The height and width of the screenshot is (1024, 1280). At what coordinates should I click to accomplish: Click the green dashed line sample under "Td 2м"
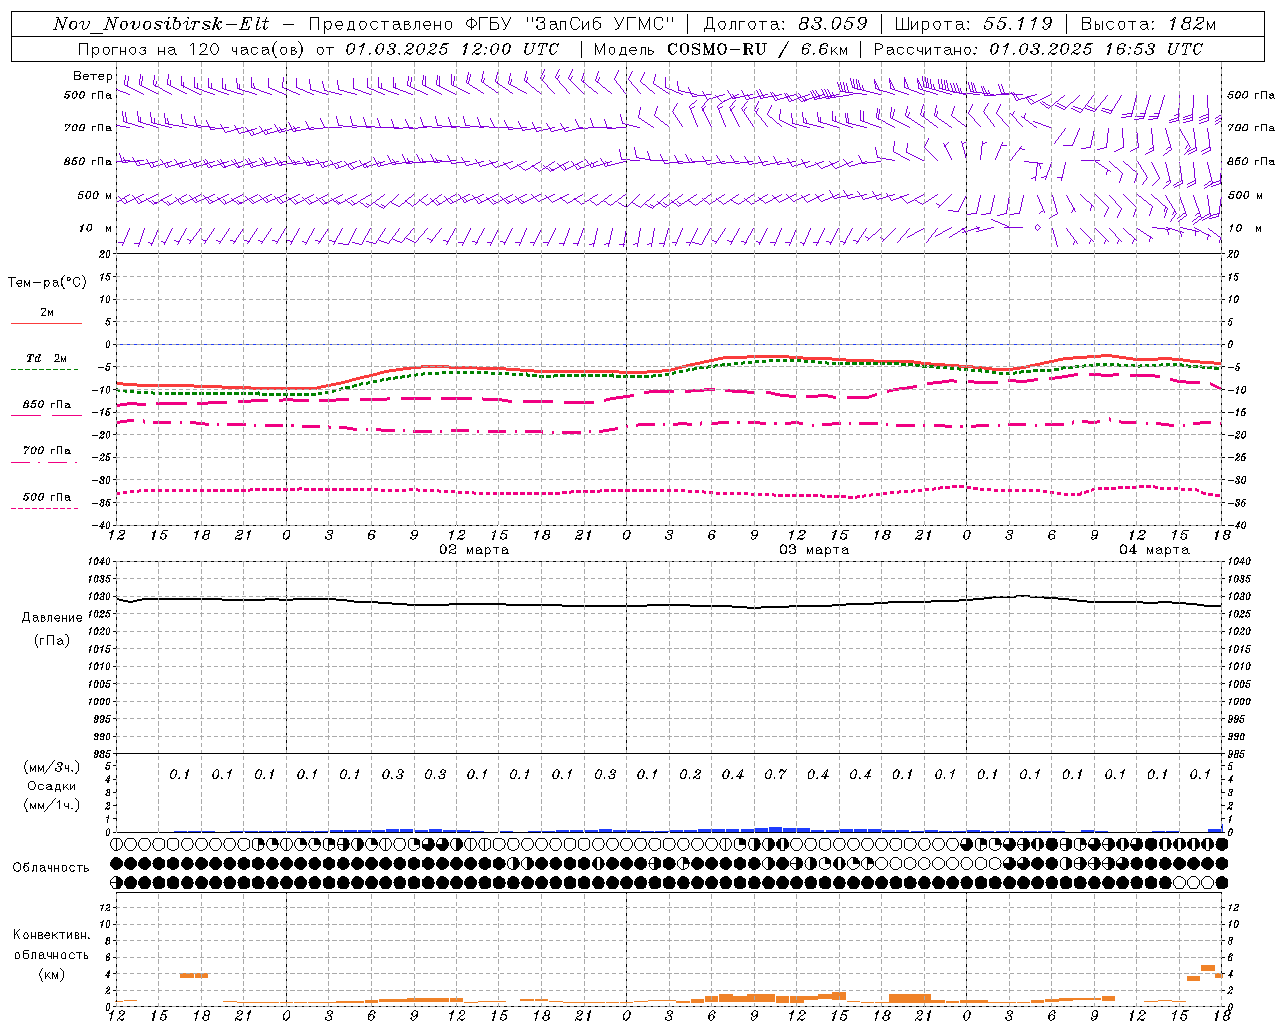click(44, 369)
